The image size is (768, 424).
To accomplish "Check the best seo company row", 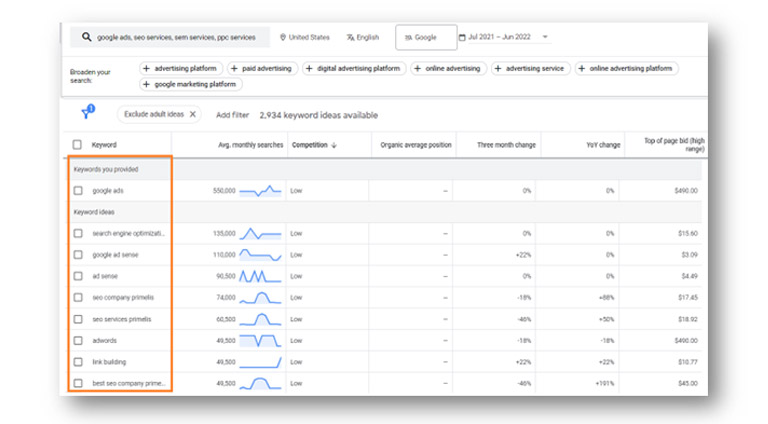I will 78,383.
